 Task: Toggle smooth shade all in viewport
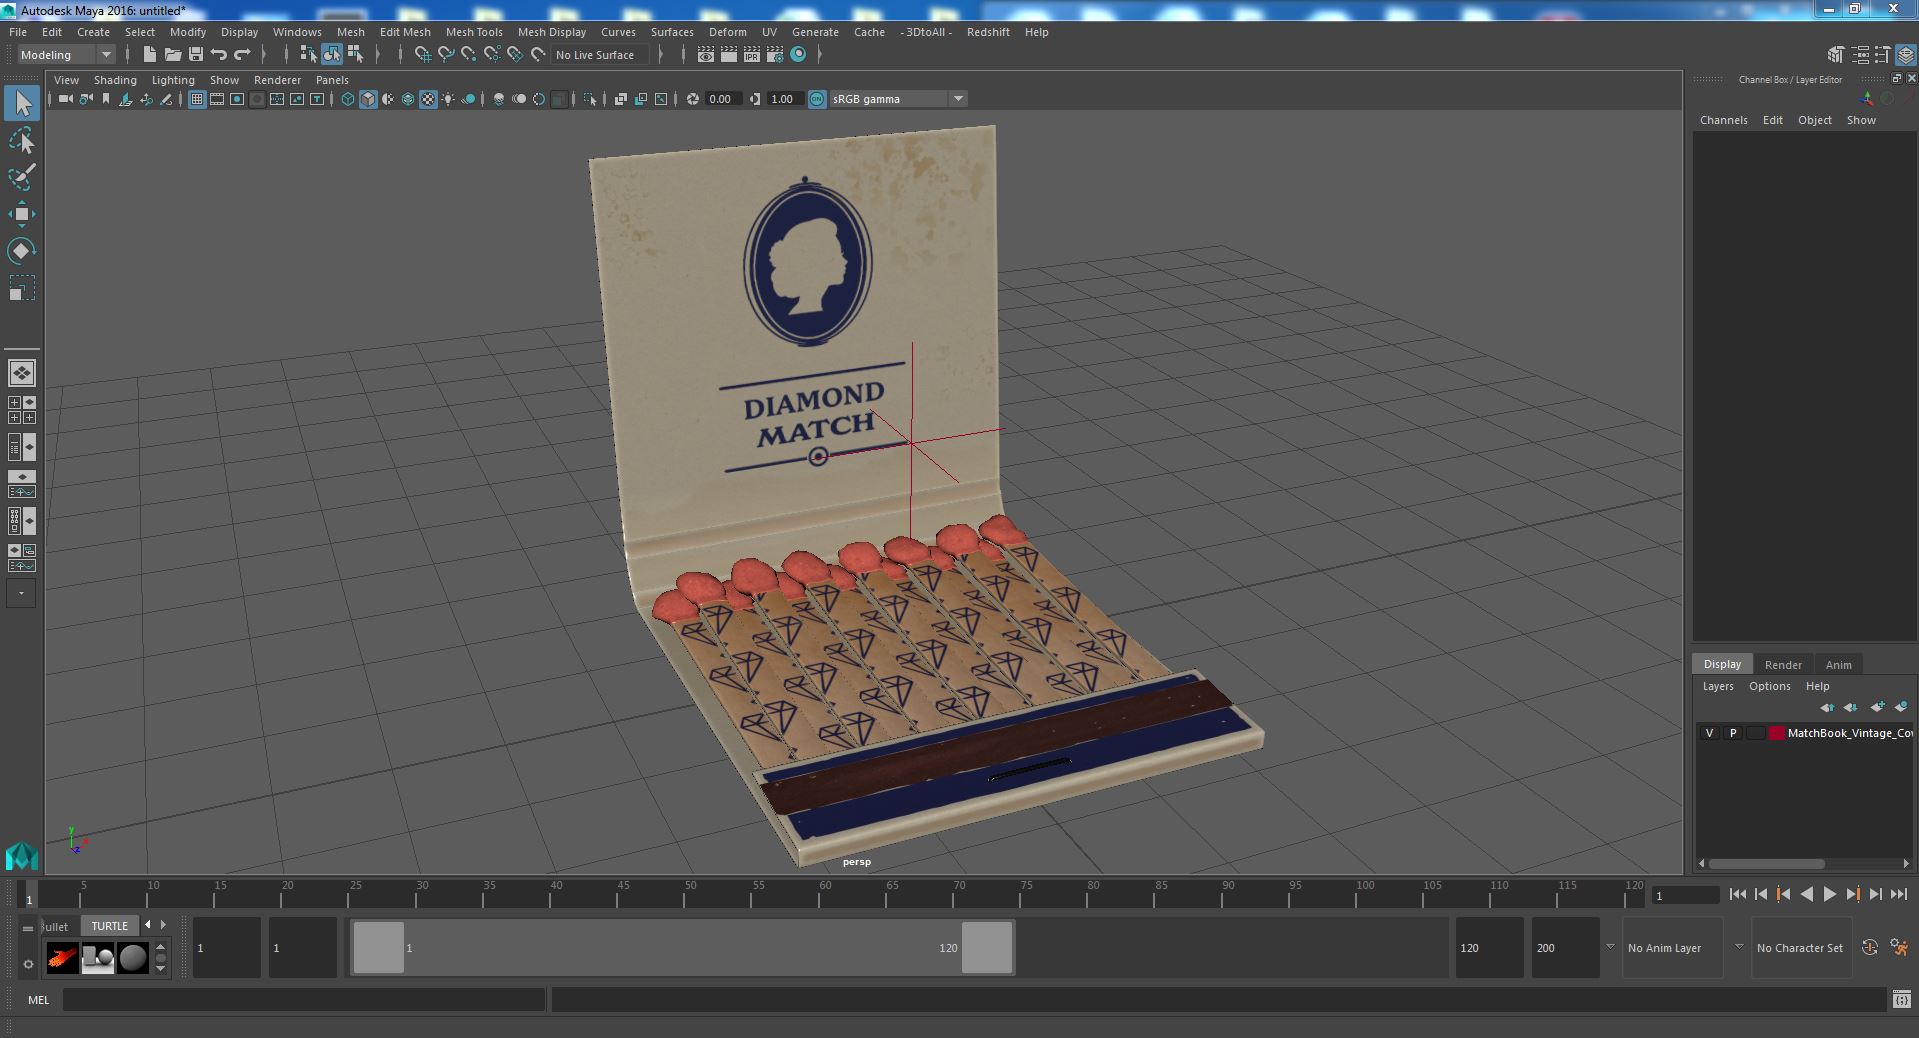[x=368, y=99]
